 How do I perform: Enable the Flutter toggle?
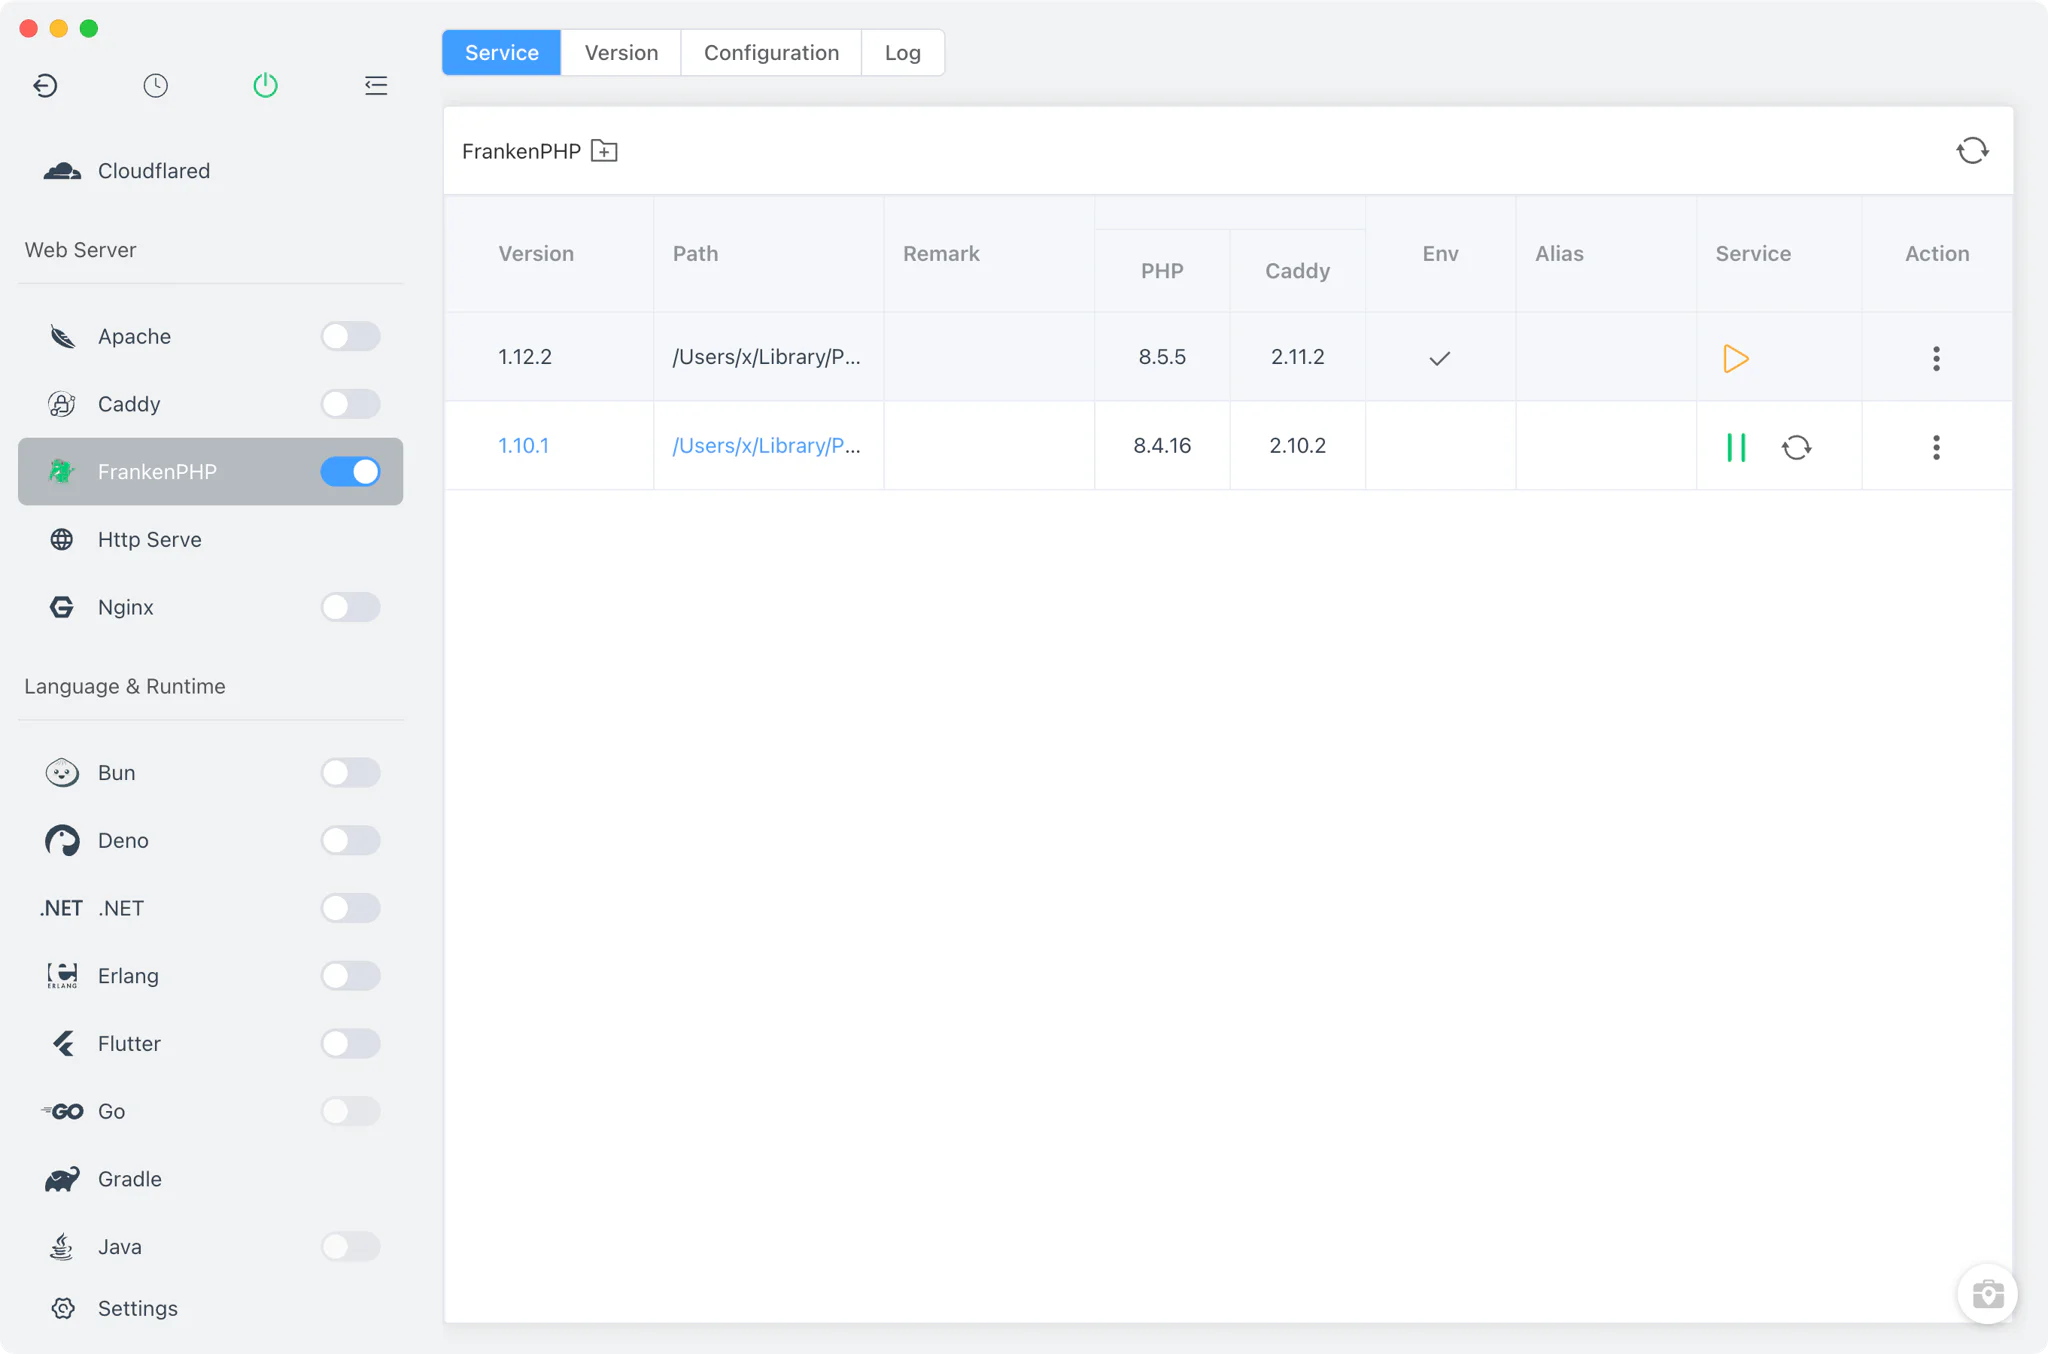point(350,1043)
